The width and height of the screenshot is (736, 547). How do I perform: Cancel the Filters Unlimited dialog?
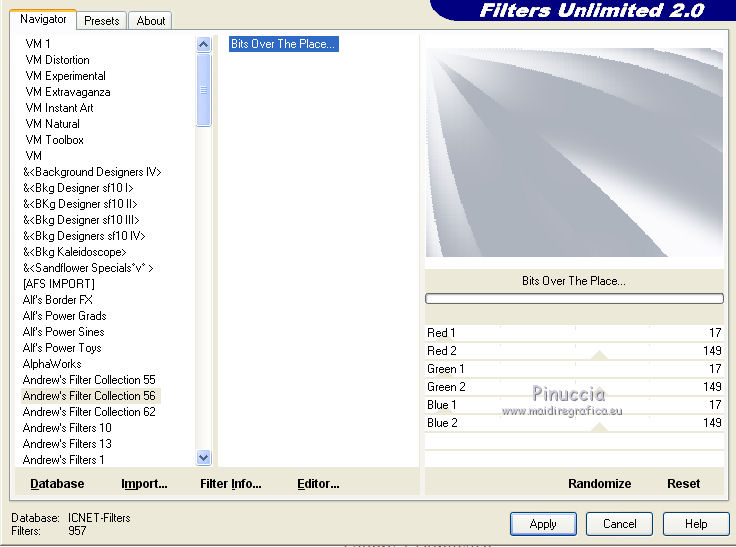620,524
